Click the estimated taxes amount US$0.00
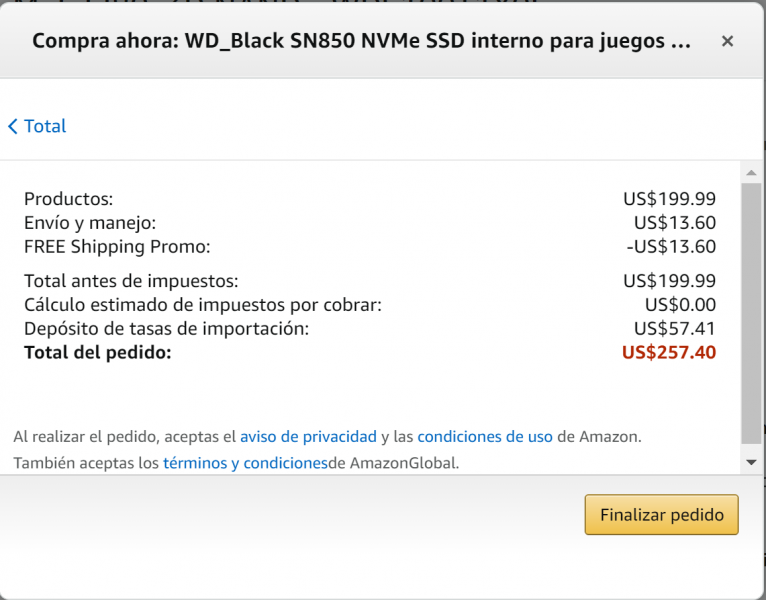This screenshot has width=766, height=600. (680, 305)
